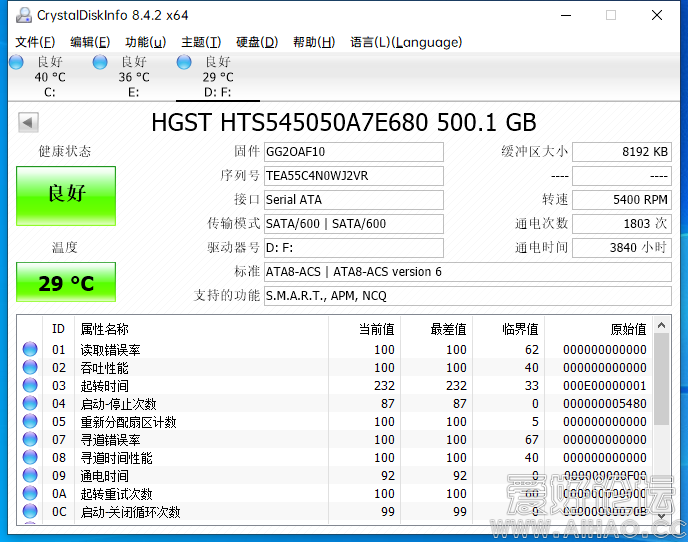Select the C: drive at 40 °C
The width and height of the screenshot is (688, 542).
coord(50,77)
